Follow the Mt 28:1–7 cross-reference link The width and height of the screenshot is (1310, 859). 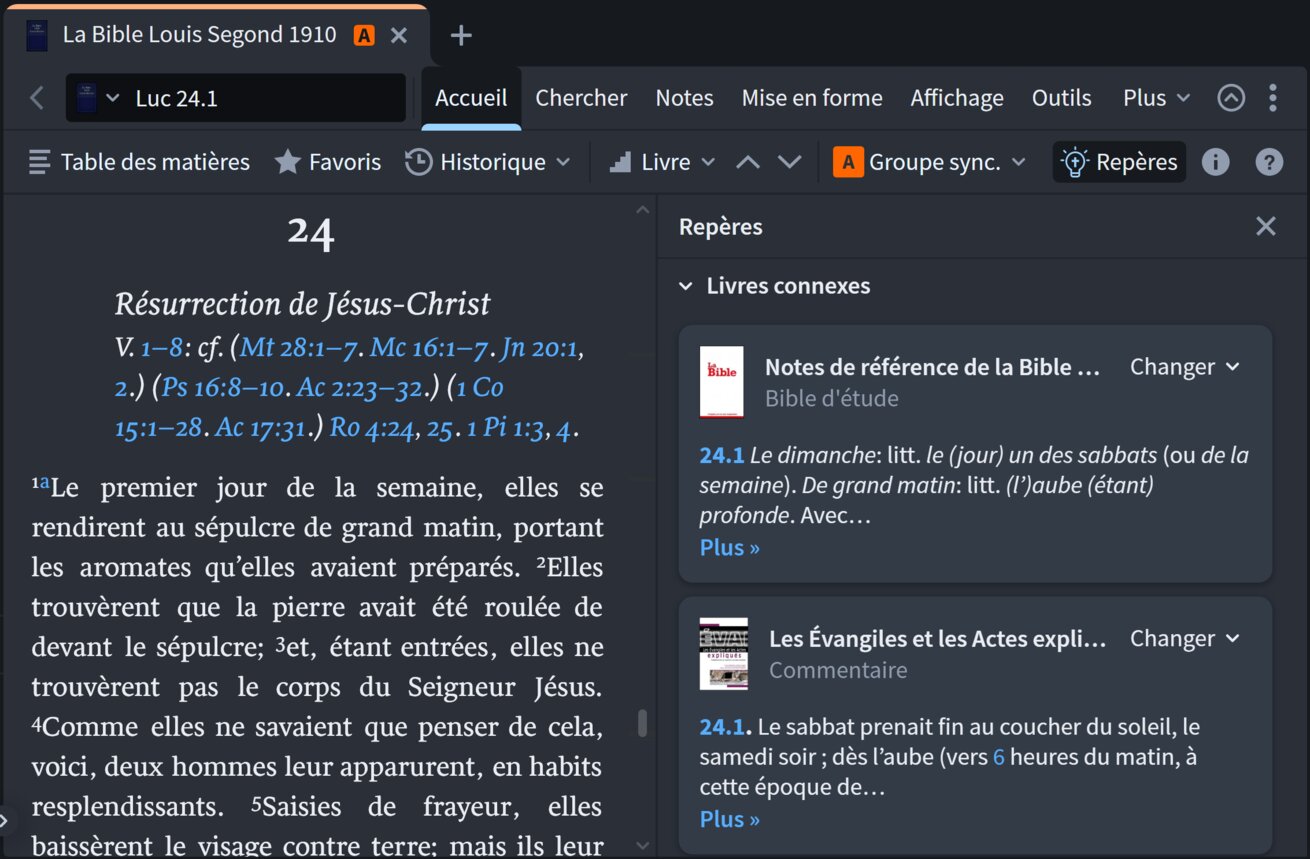pyautogui.click(x=301, y=347)
